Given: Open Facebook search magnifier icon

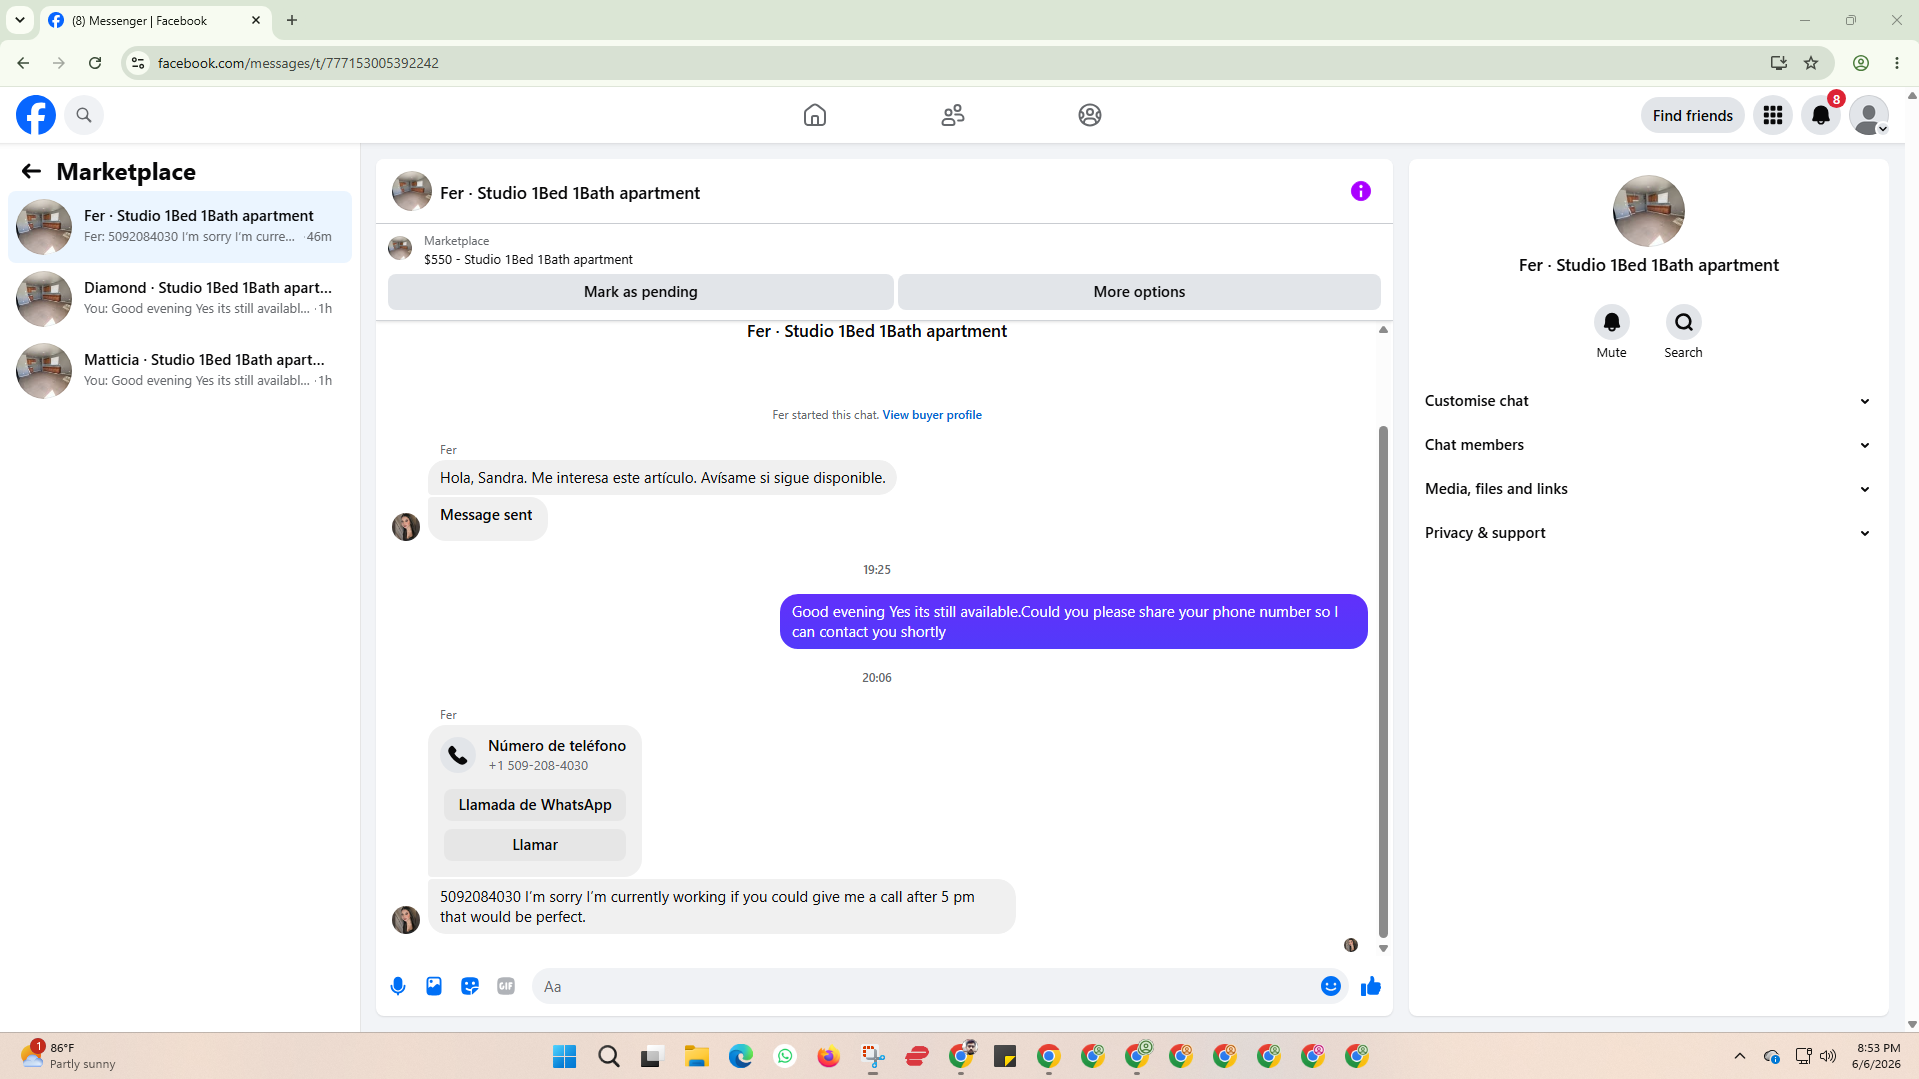Looking at the screenshot, I should (x=84, y=115).
